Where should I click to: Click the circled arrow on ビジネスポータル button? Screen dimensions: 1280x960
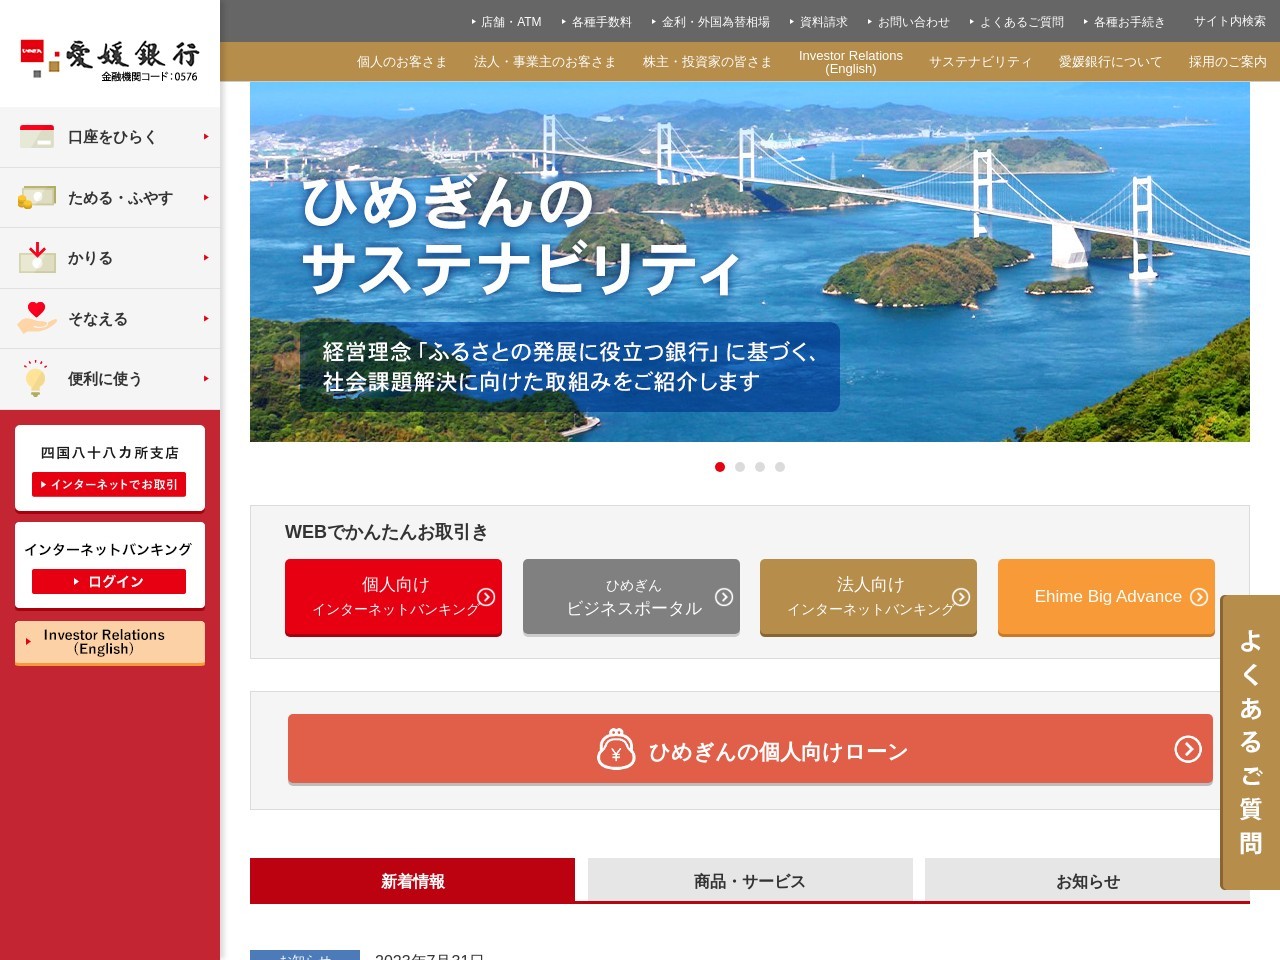[x=724, y=597]
